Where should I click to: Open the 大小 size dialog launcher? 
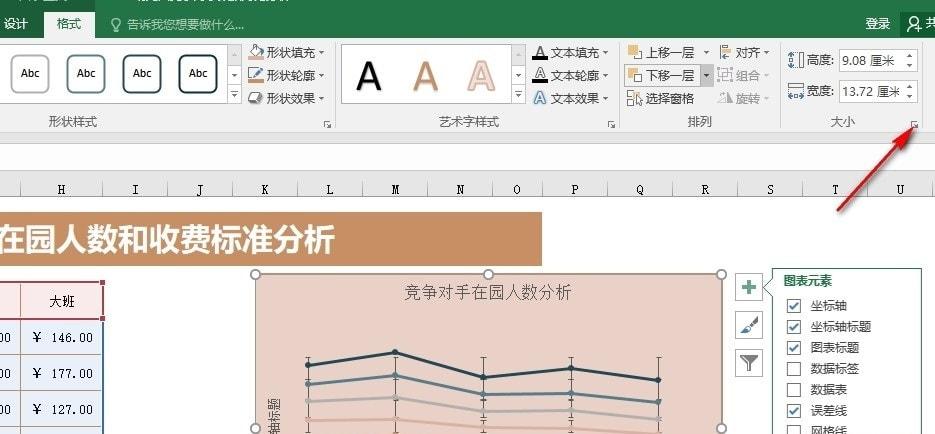tap(914, 124)
